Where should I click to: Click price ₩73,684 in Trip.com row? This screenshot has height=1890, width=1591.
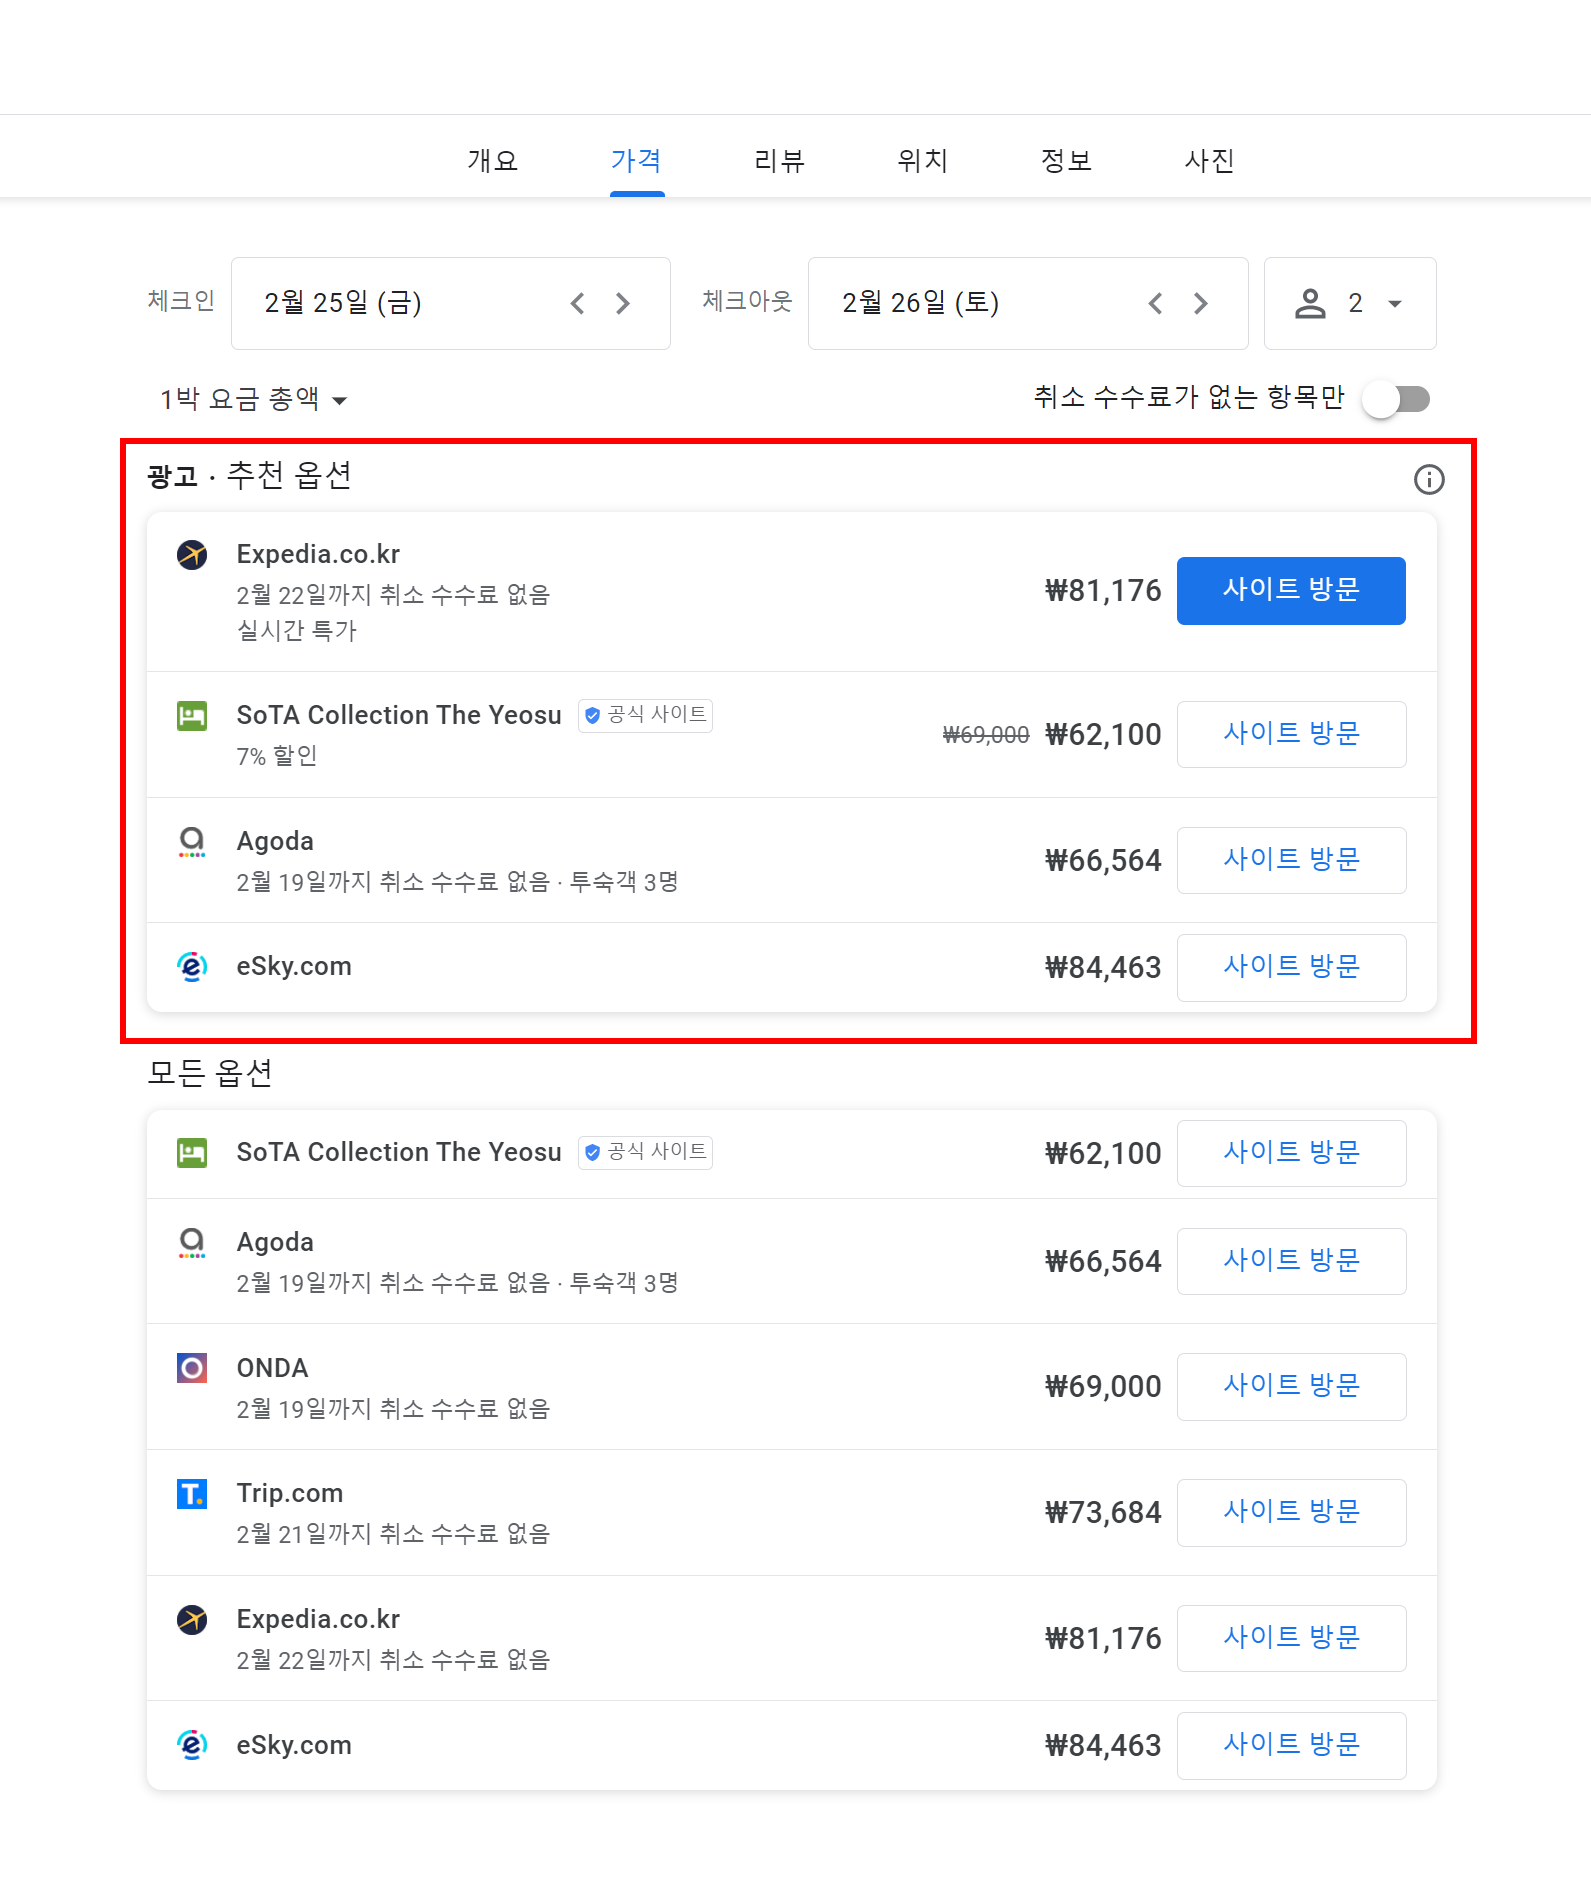[1103, 1512]
